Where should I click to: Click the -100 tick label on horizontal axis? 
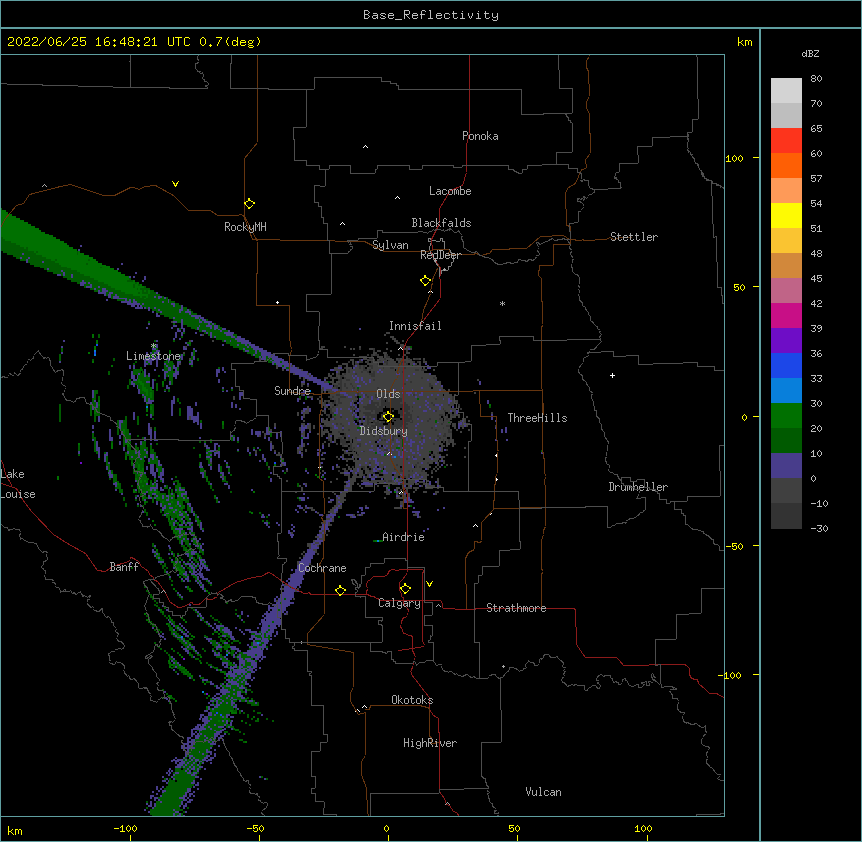(125, 828)
